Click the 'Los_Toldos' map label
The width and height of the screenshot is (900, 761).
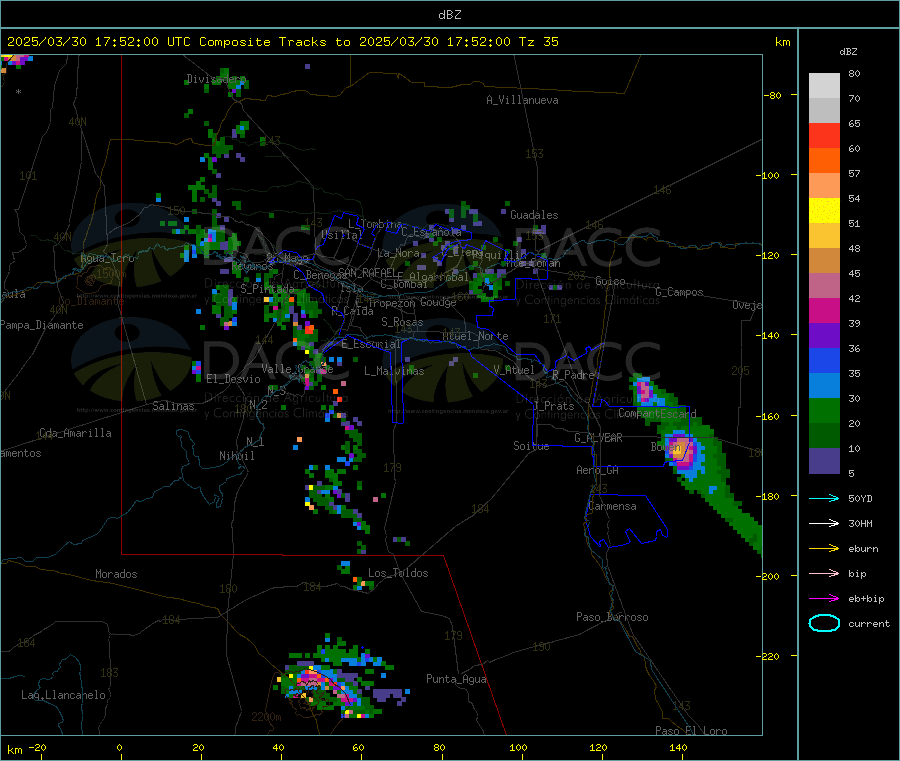click(398, 573)
